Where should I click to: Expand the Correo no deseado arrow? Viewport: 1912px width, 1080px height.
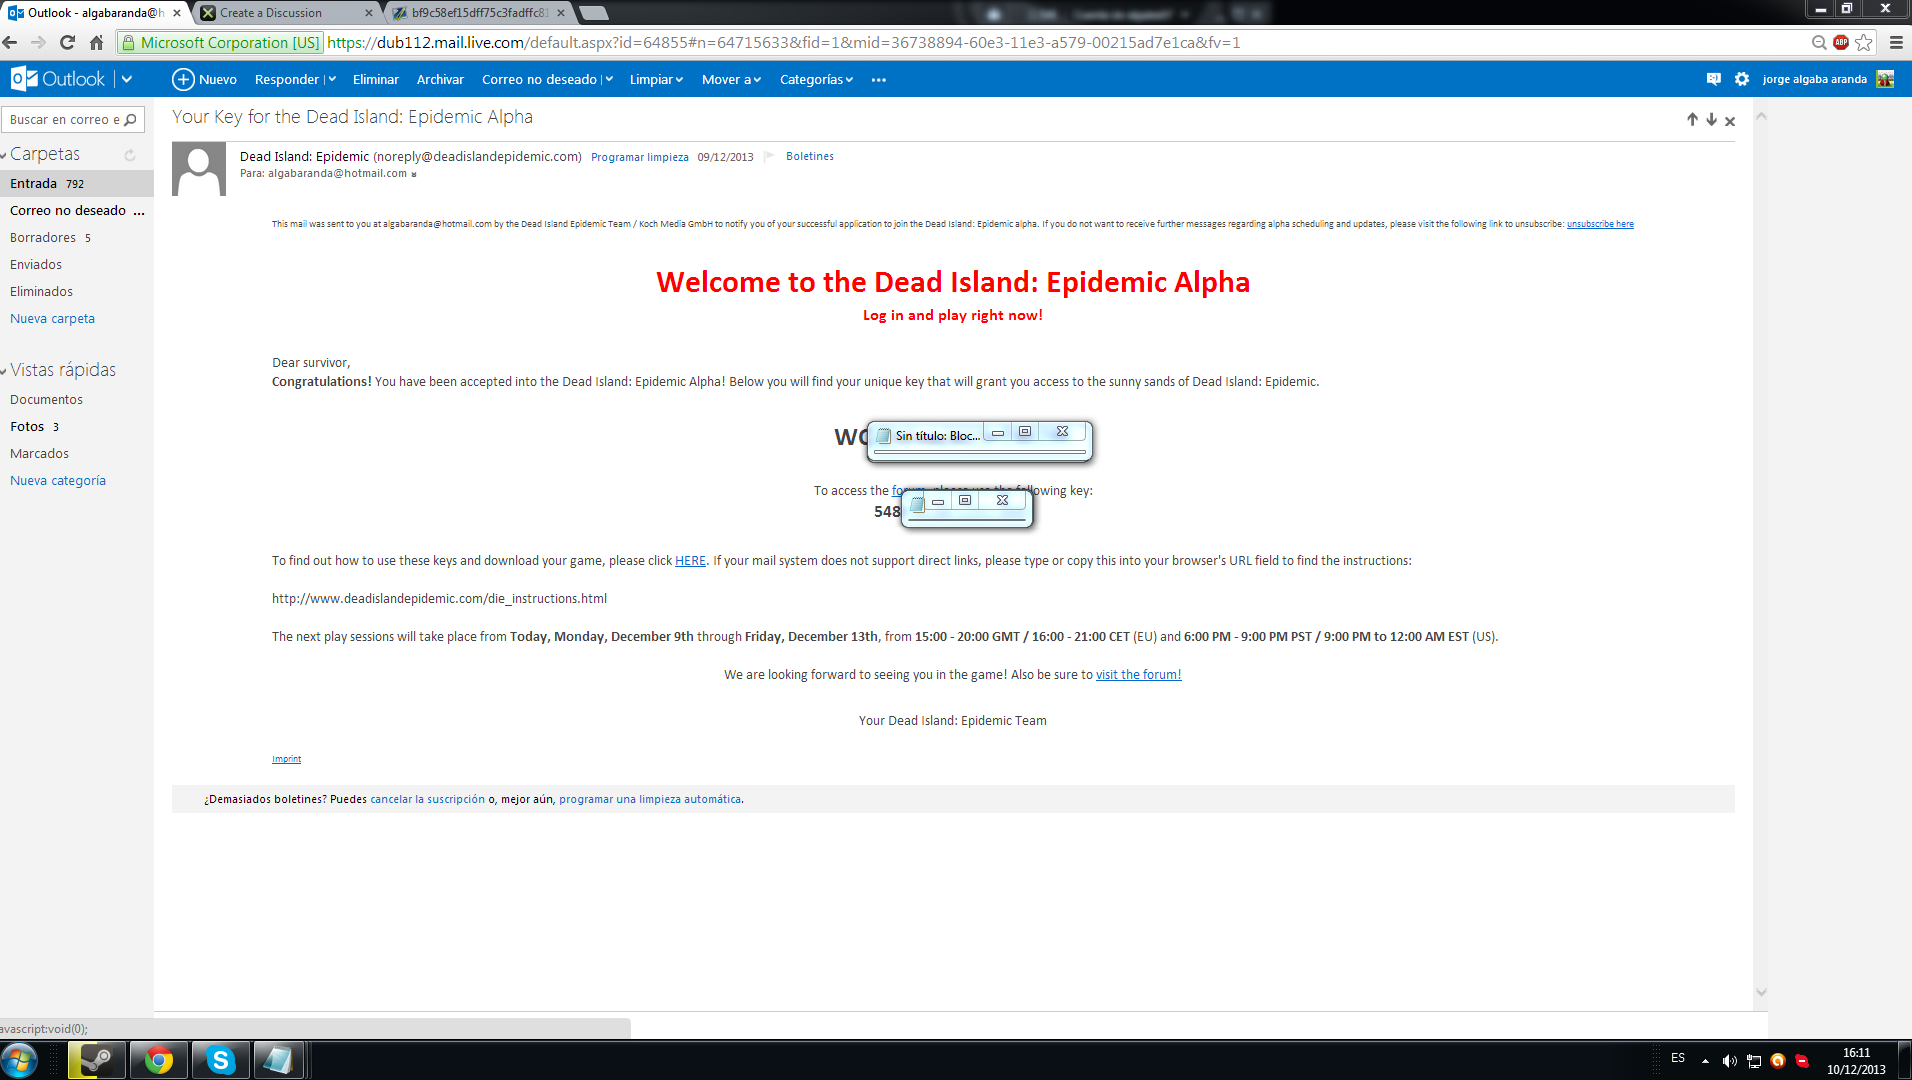click(608, 79)
